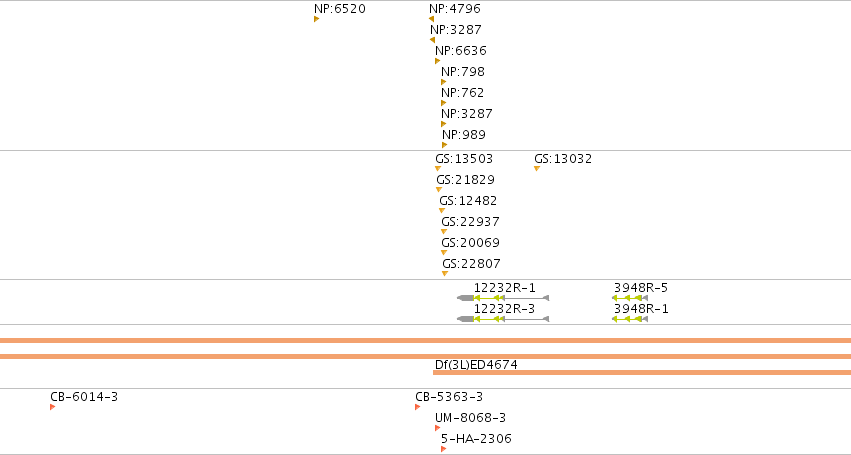Select the red triangle below 5-HA-2306
This screenshot has width=851, height=455.
(x=443, y=449)
